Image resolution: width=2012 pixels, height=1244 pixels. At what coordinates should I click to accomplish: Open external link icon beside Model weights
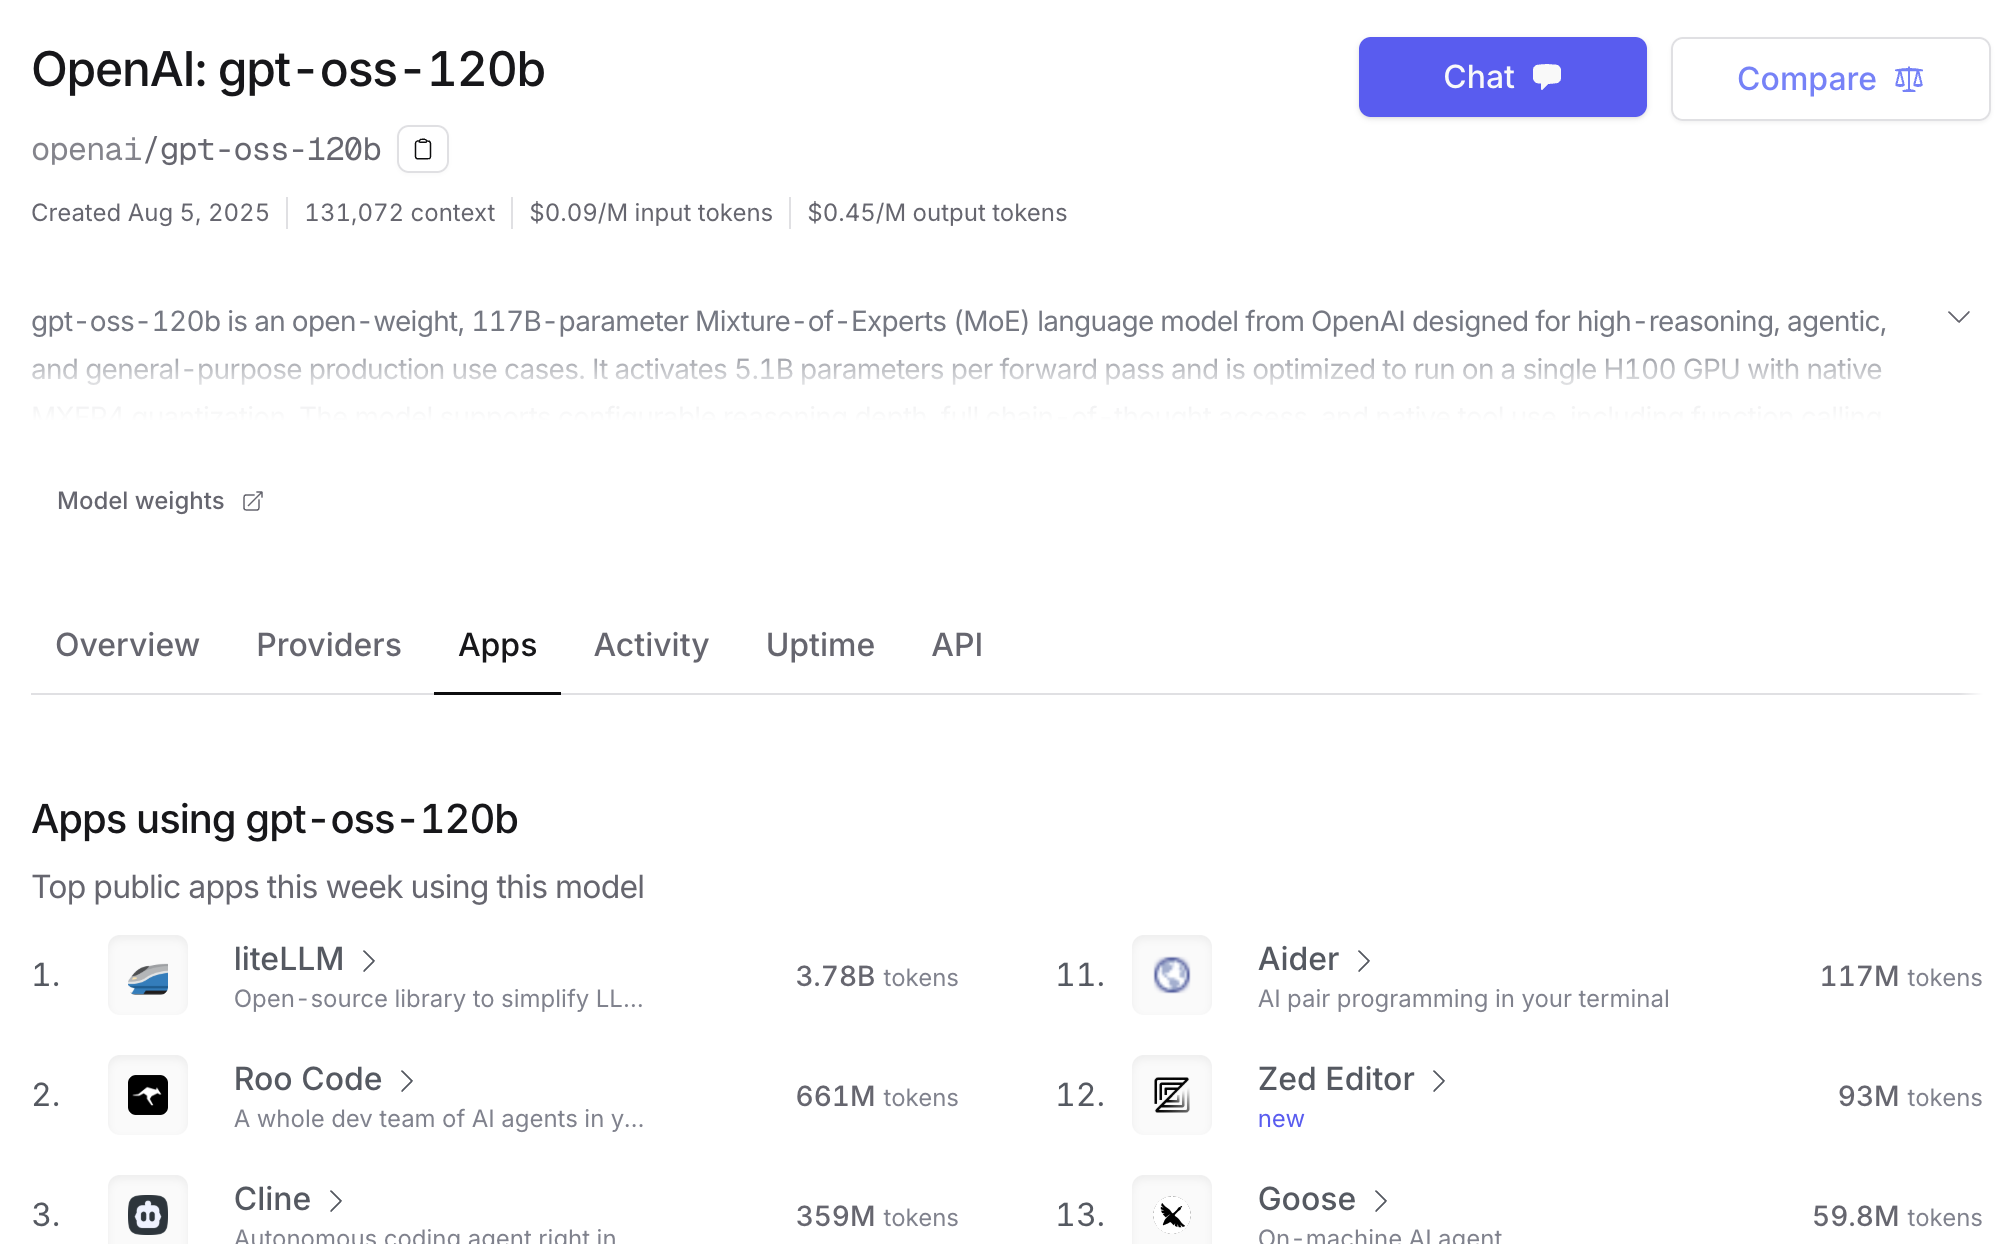253,501
